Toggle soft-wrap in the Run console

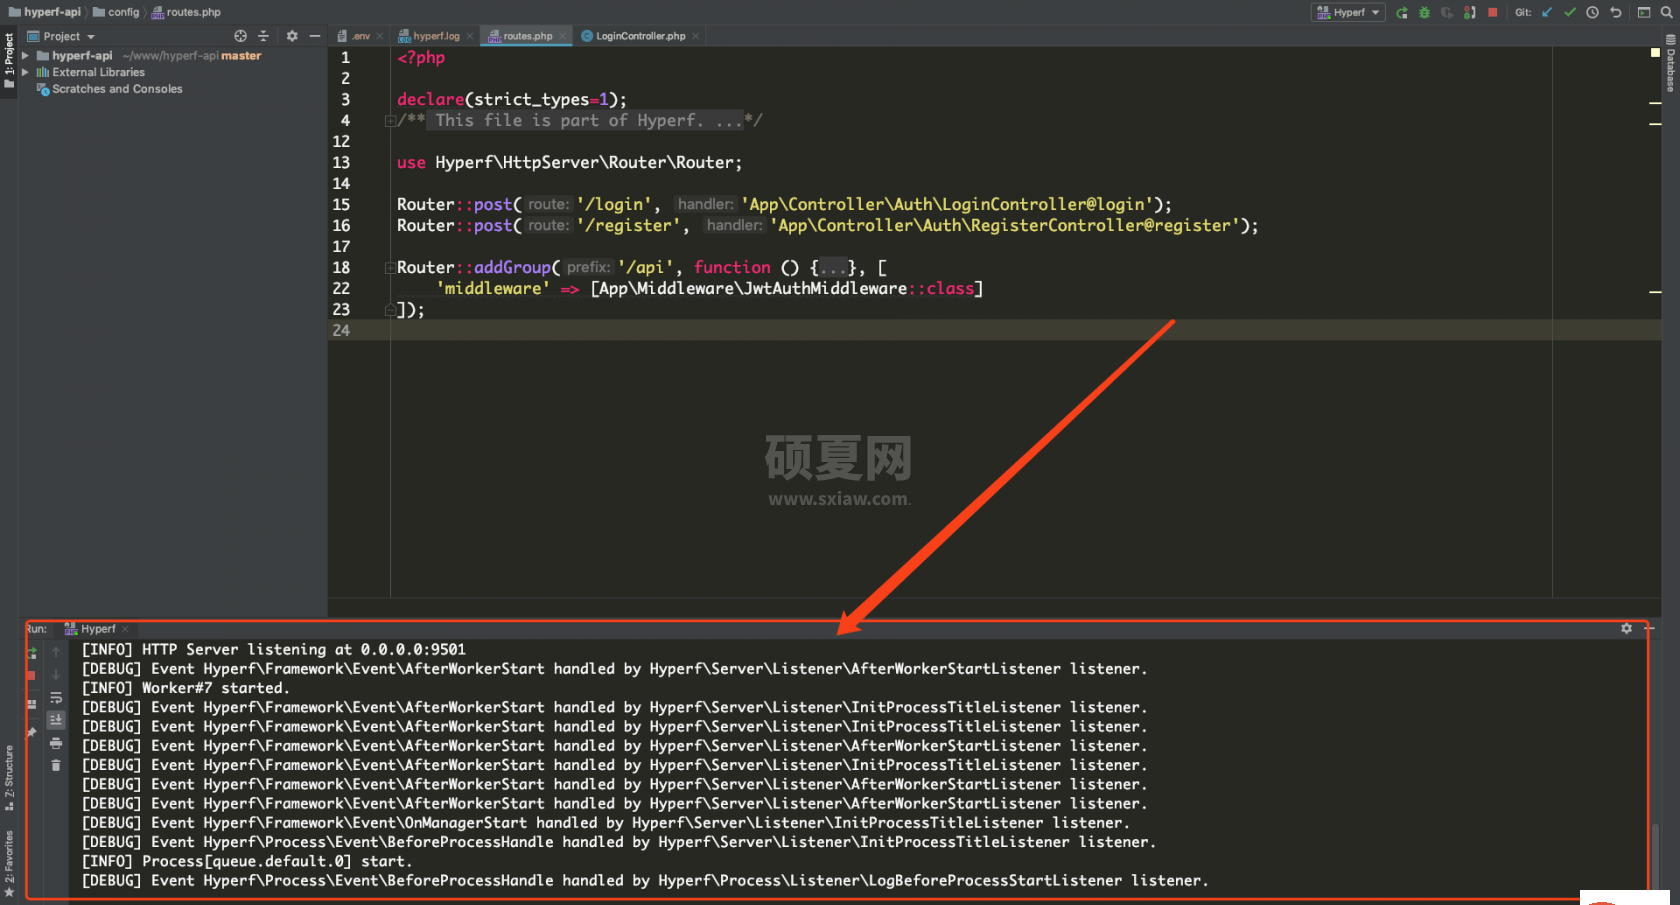click(56, 698)
